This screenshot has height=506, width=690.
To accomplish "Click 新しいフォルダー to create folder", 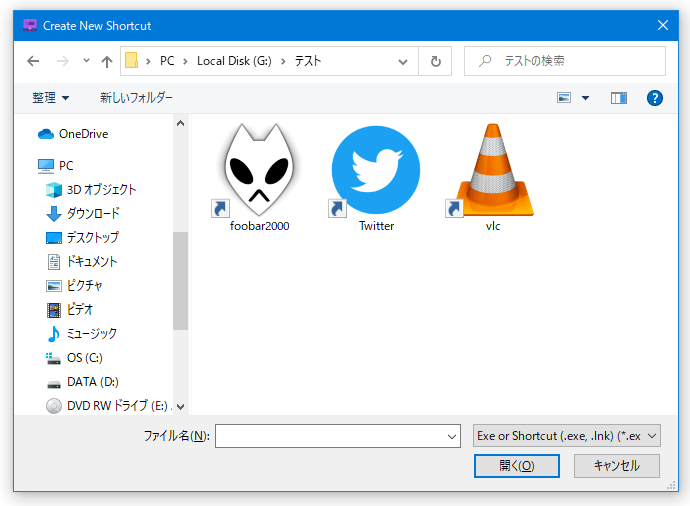I will (x=136, y=98).
